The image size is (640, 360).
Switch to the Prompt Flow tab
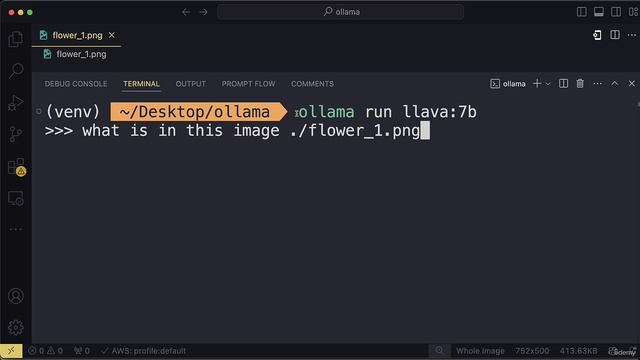249,84
